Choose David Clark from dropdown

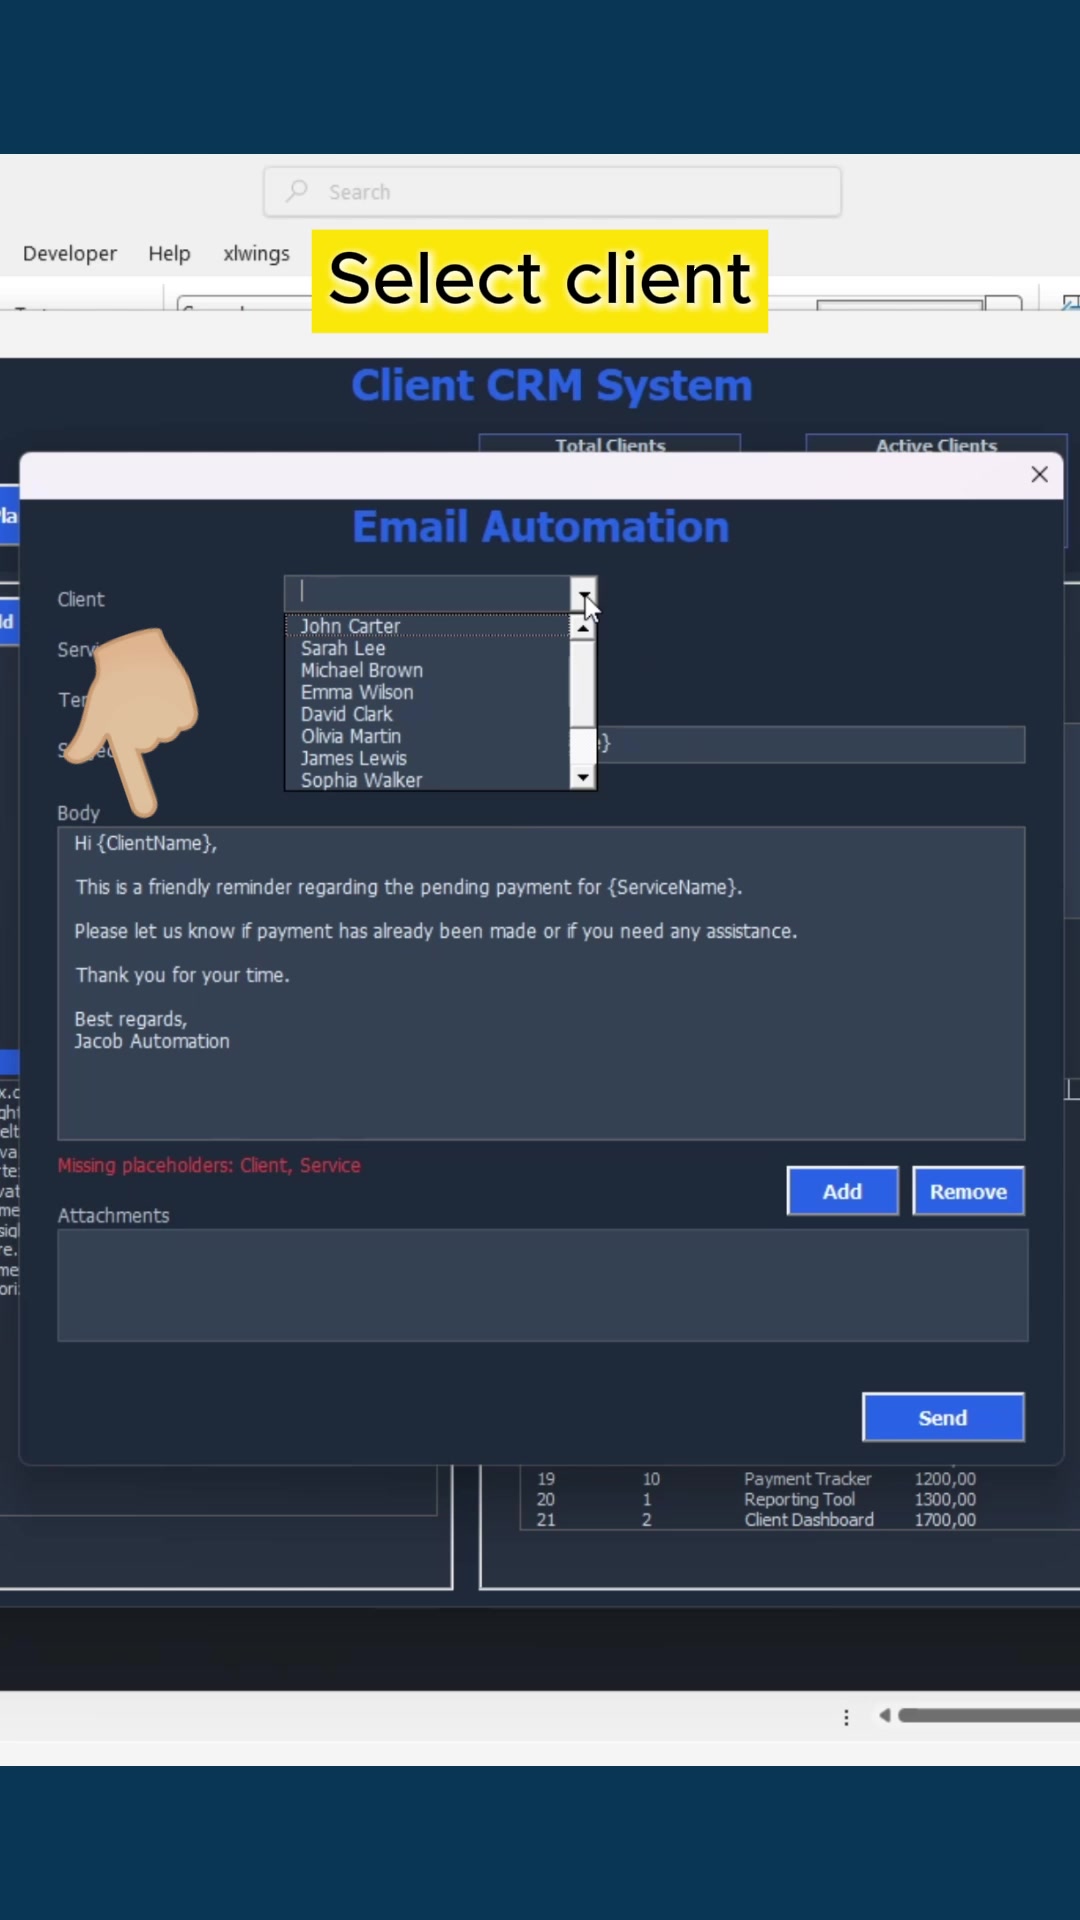[x=427, y=714]
